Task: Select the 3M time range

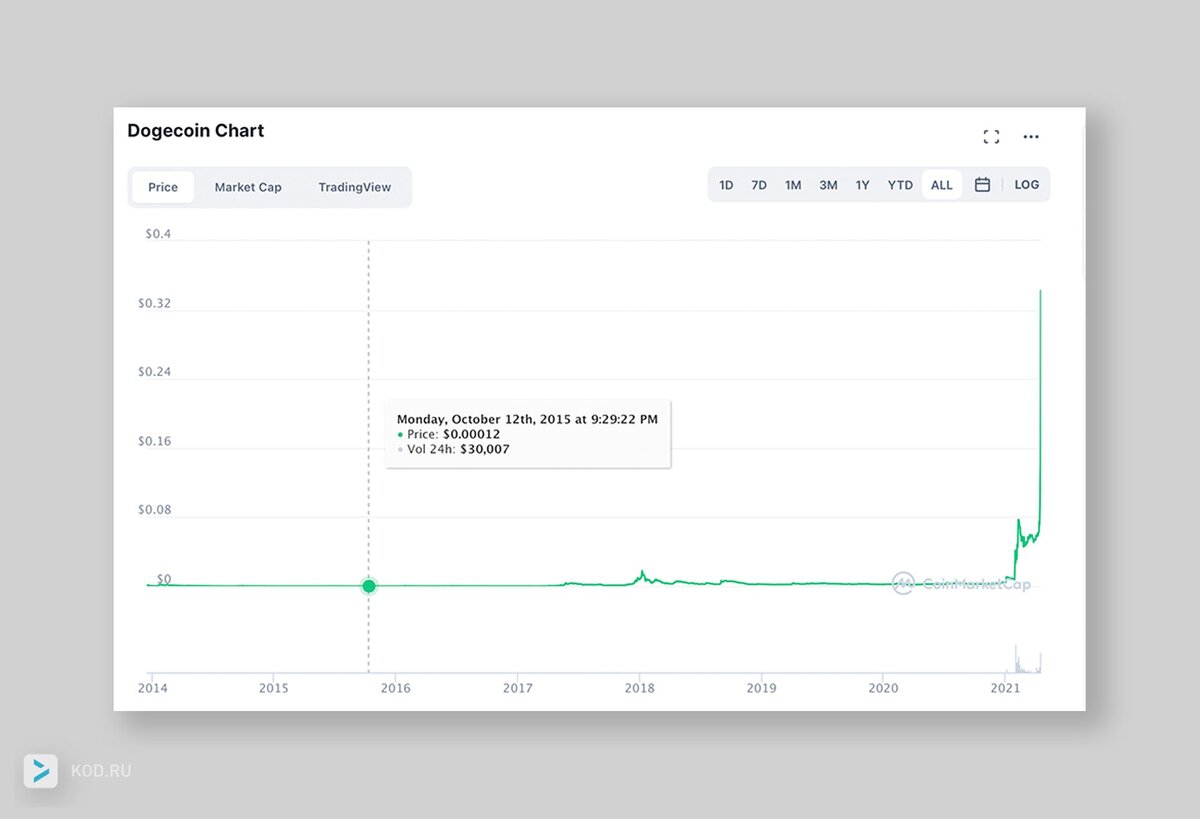Action: [828, 185]
